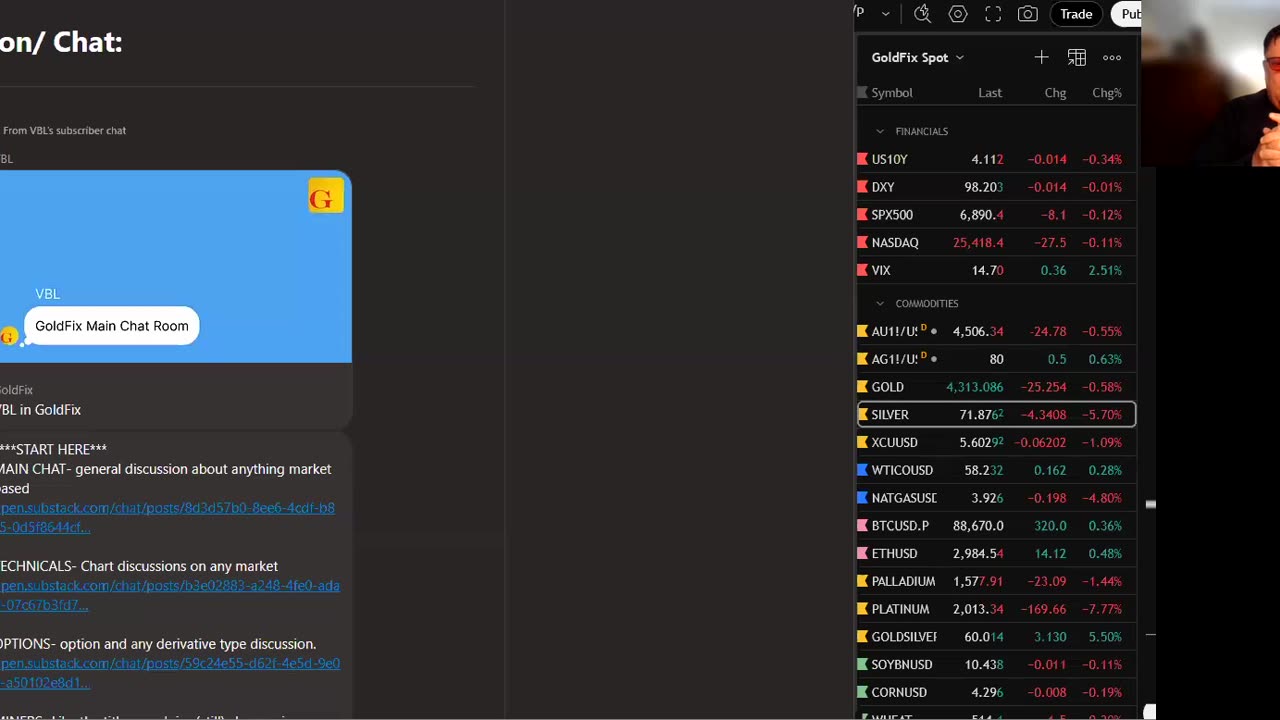Open the GoldFix Spot watchlist dropdown
The image size is (1280, 720).
[917, 57]
